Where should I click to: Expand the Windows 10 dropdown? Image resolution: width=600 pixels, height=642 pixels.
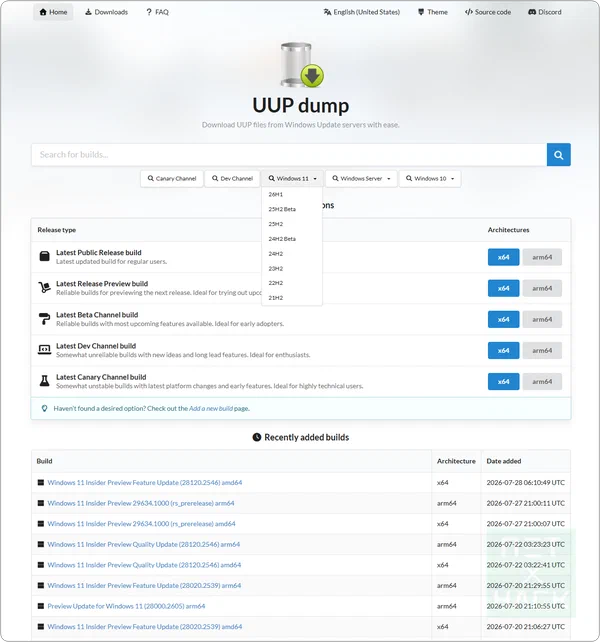(430, 179)
